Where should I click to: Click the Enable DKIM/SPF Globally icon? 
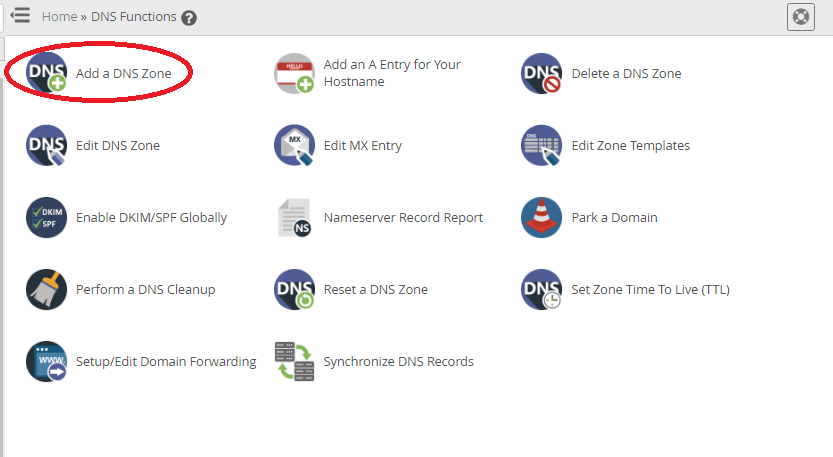click(x=46, y=218)
